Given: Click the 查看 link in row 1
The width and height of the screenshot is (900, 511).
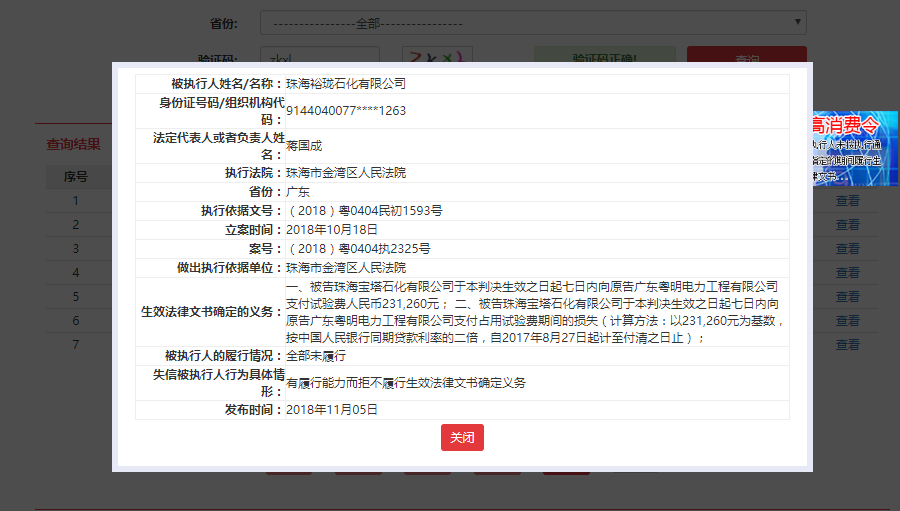Looking at the screenshot, I should coord(847,200).
